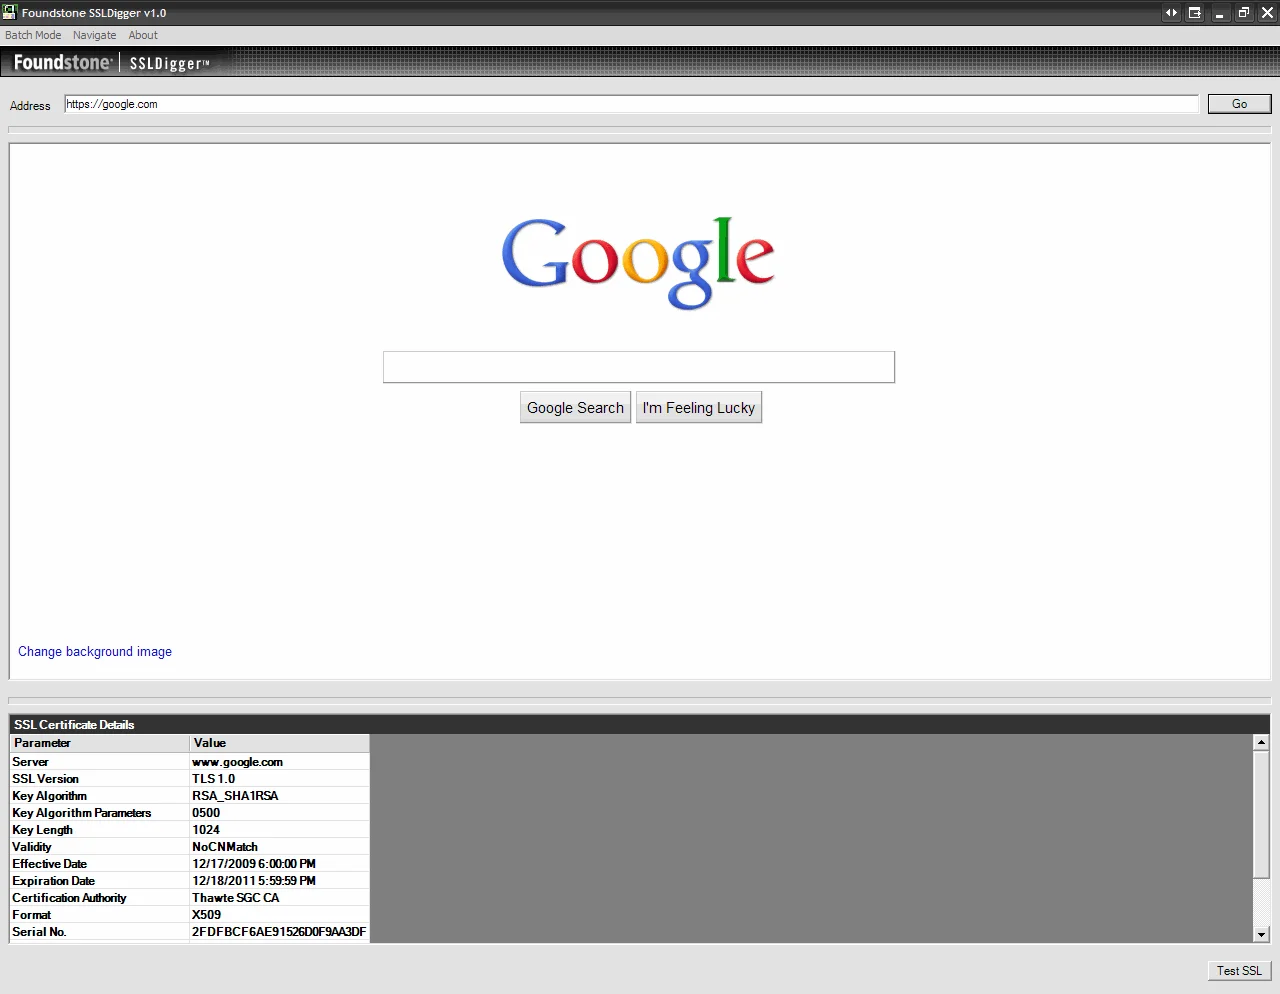
Task: Click the SSLDigger app icon in title bar
Action: click(10, 12)
